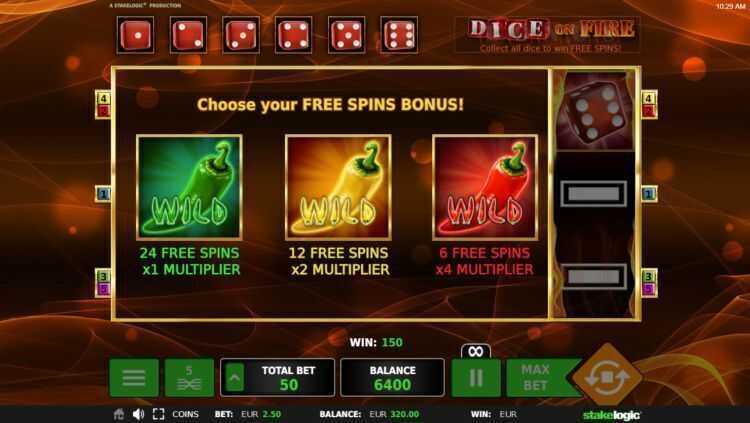Click the Max Bet button
750x423 pixels.
pyautogui.click(x=538, y=378)
